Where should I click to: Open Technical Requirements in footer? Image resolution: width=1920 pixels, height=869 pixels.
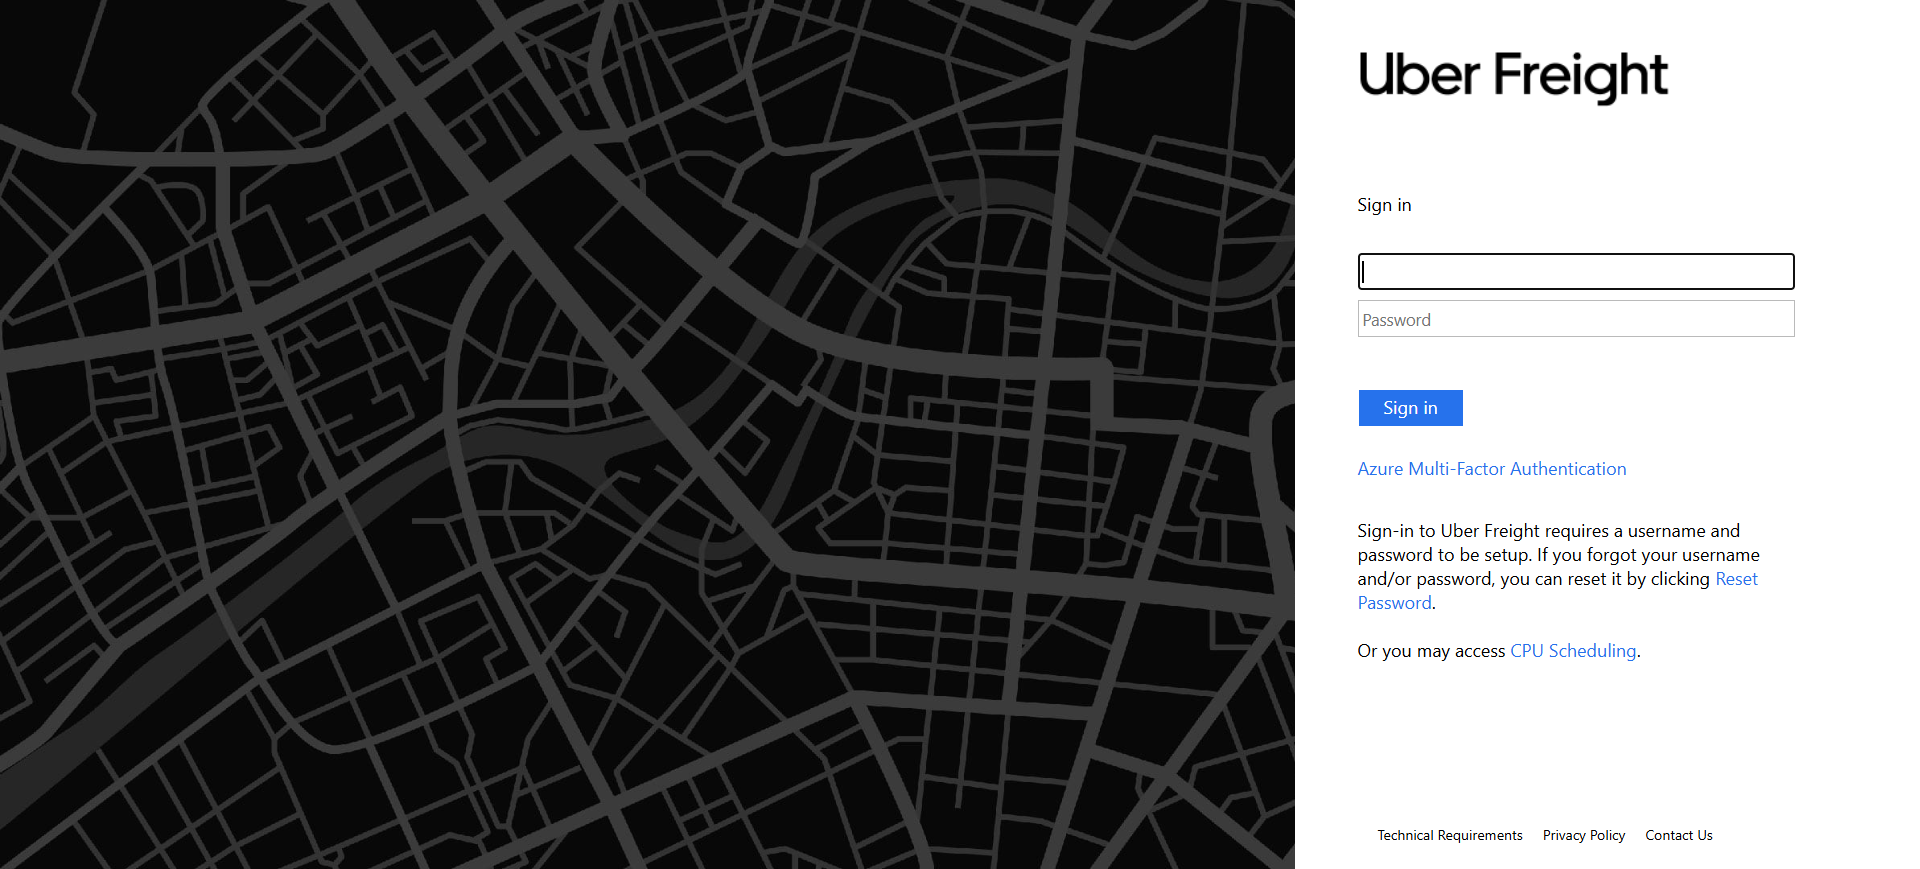(x=1450, y=835)
